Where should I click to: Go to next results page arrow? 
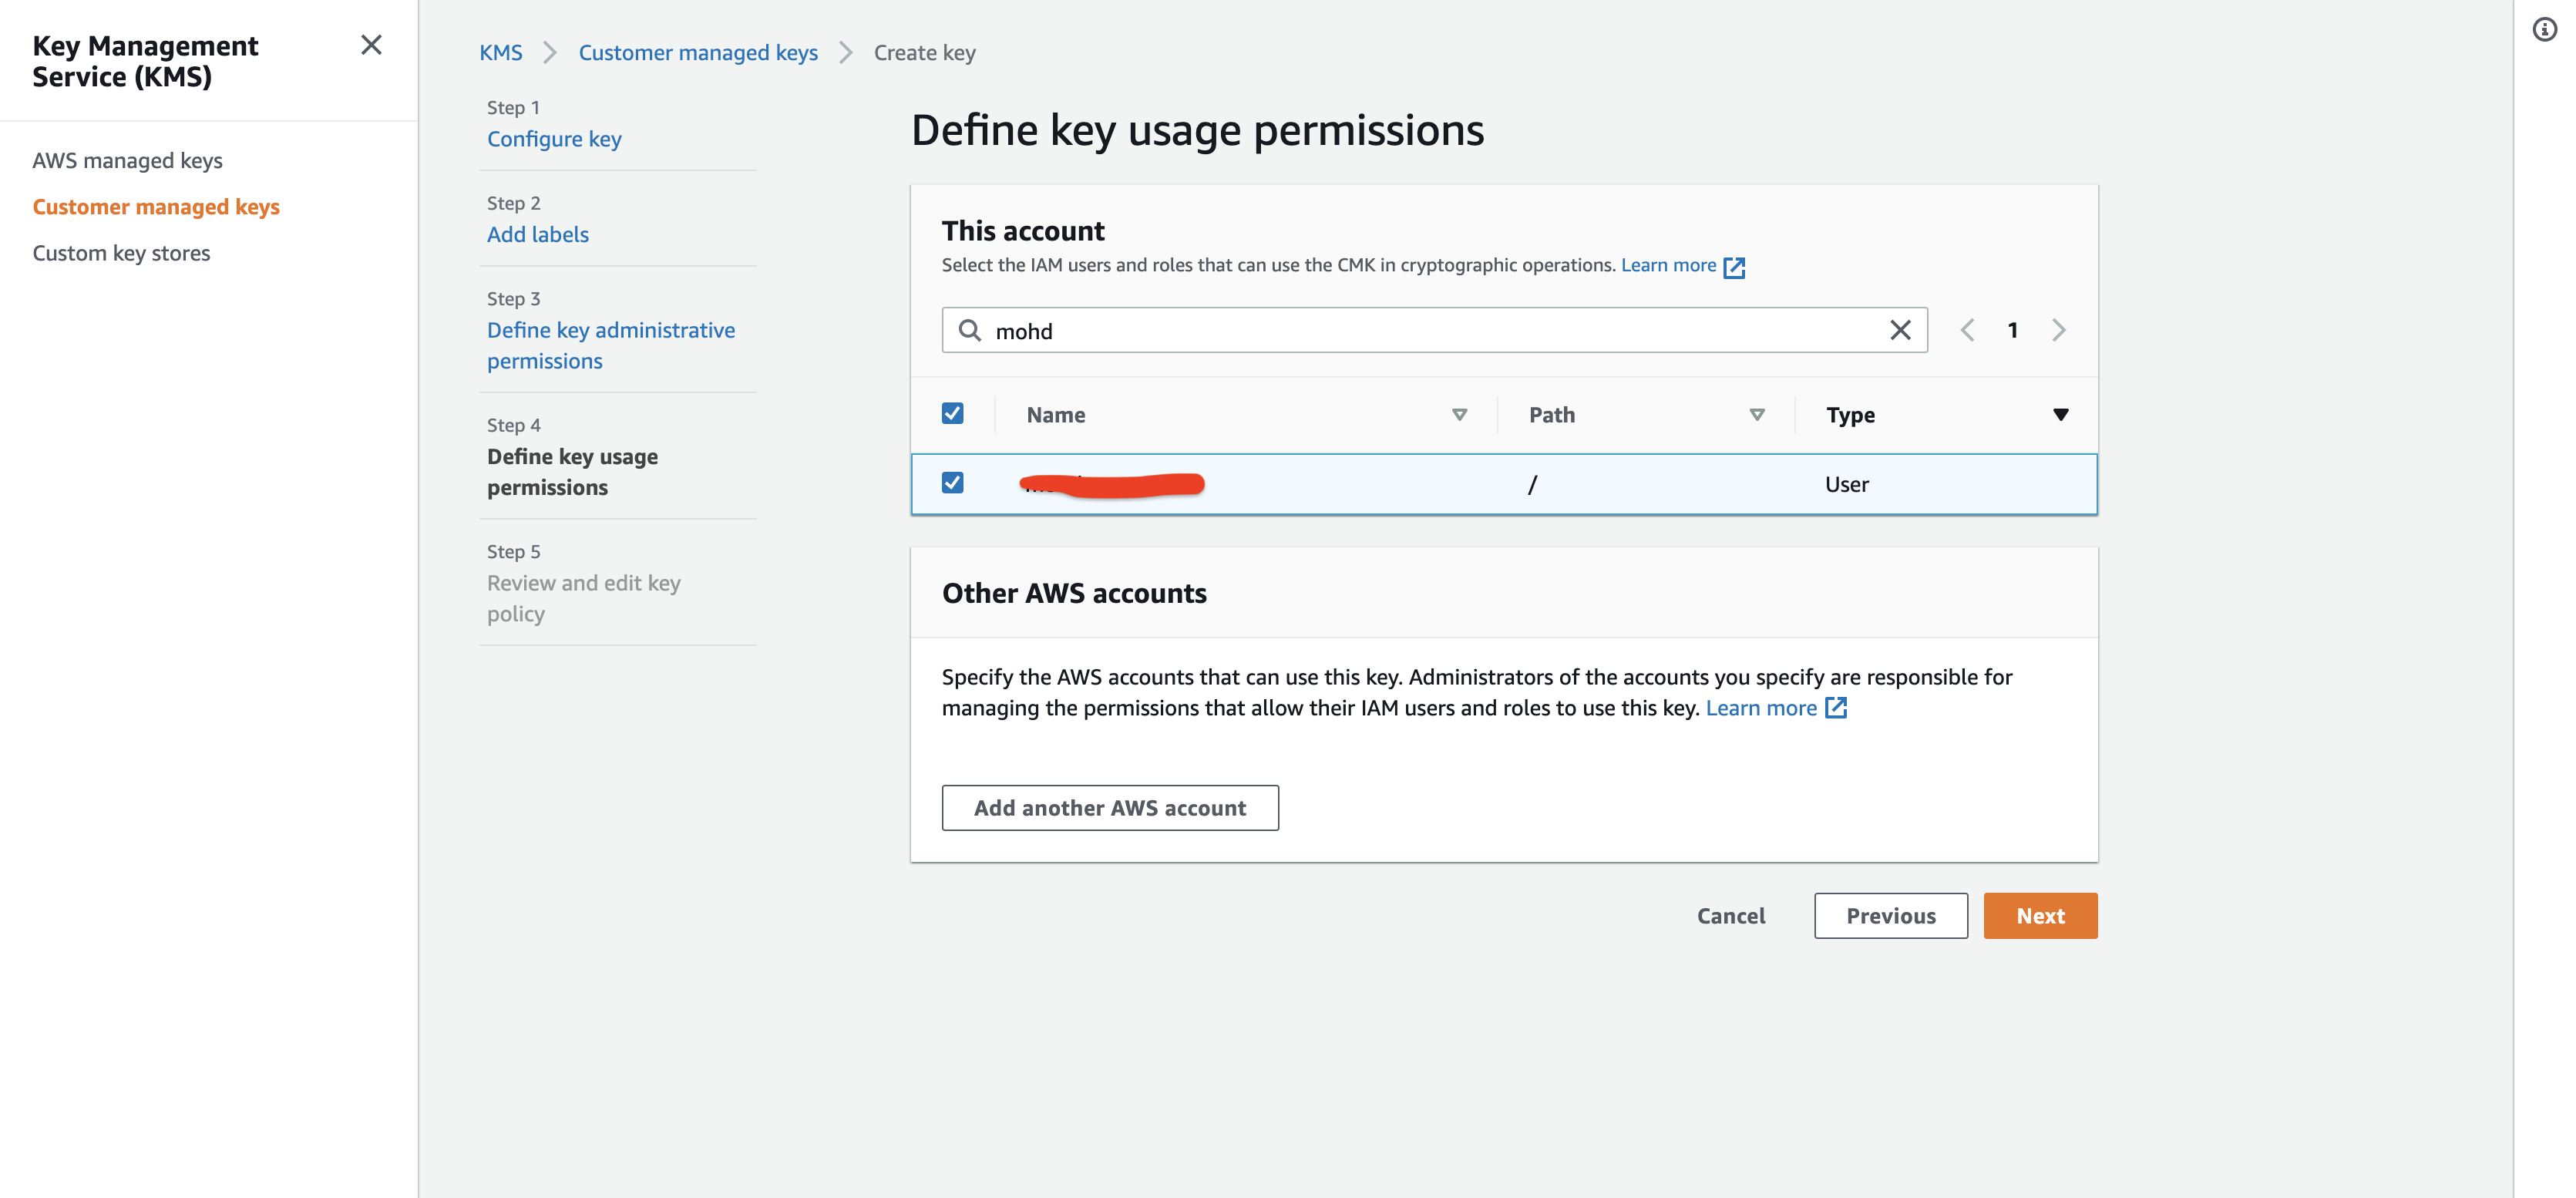[2058, 330]
